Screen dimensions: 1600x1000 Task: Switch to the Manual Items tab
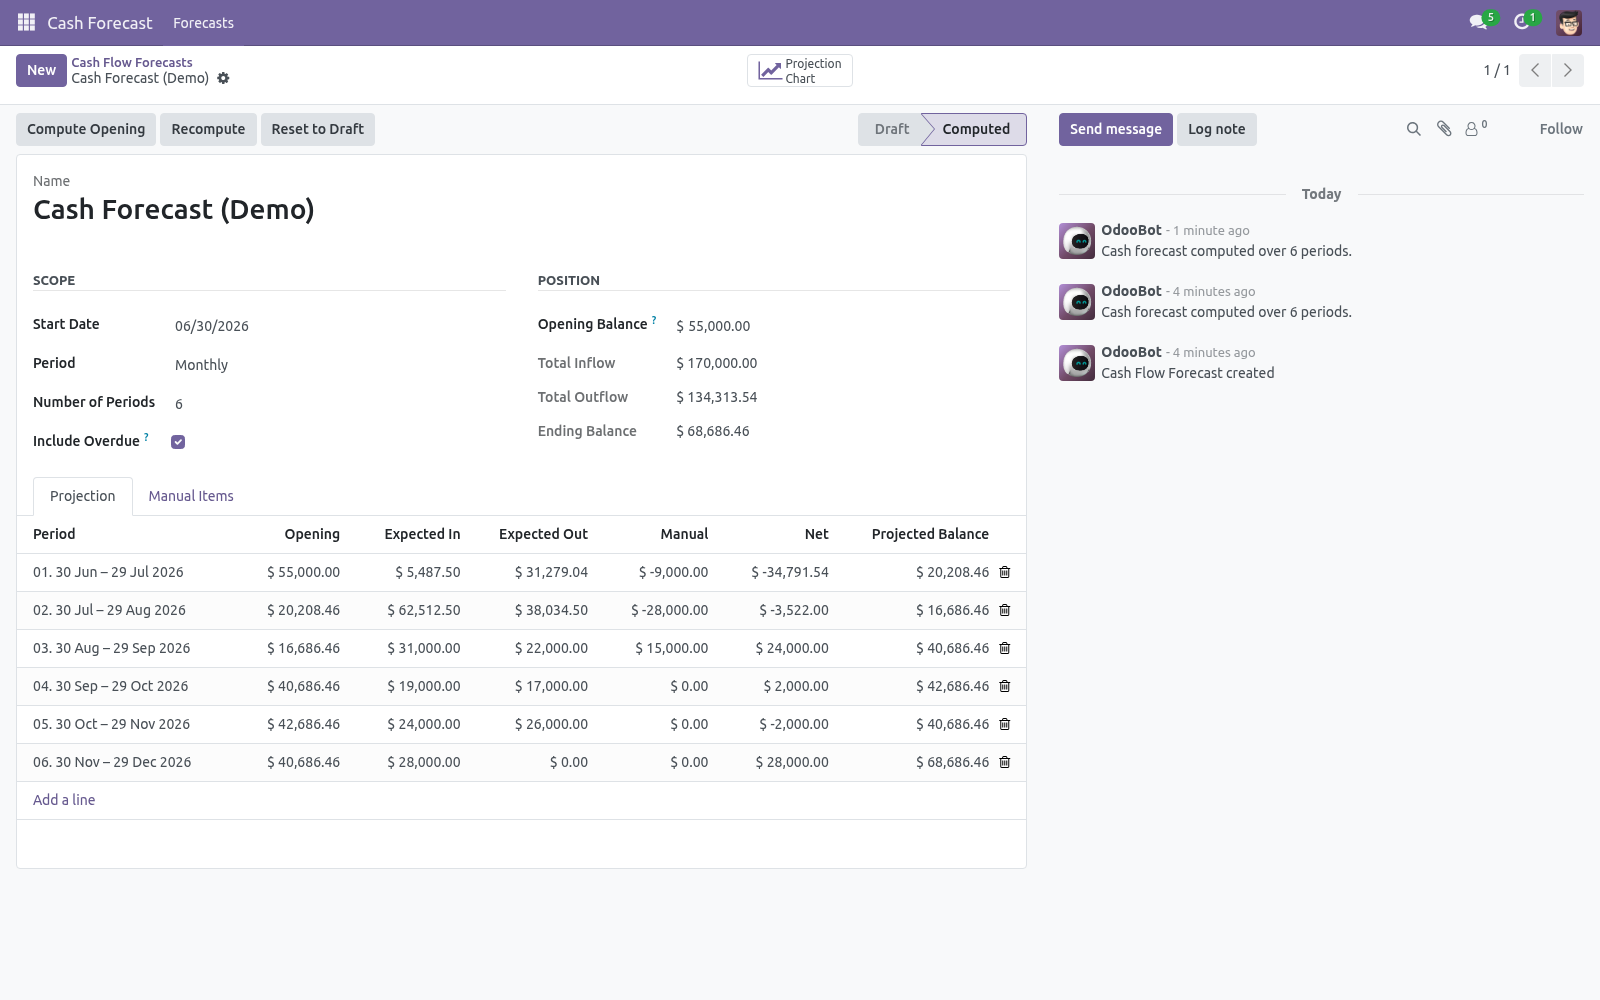(191, 496)
